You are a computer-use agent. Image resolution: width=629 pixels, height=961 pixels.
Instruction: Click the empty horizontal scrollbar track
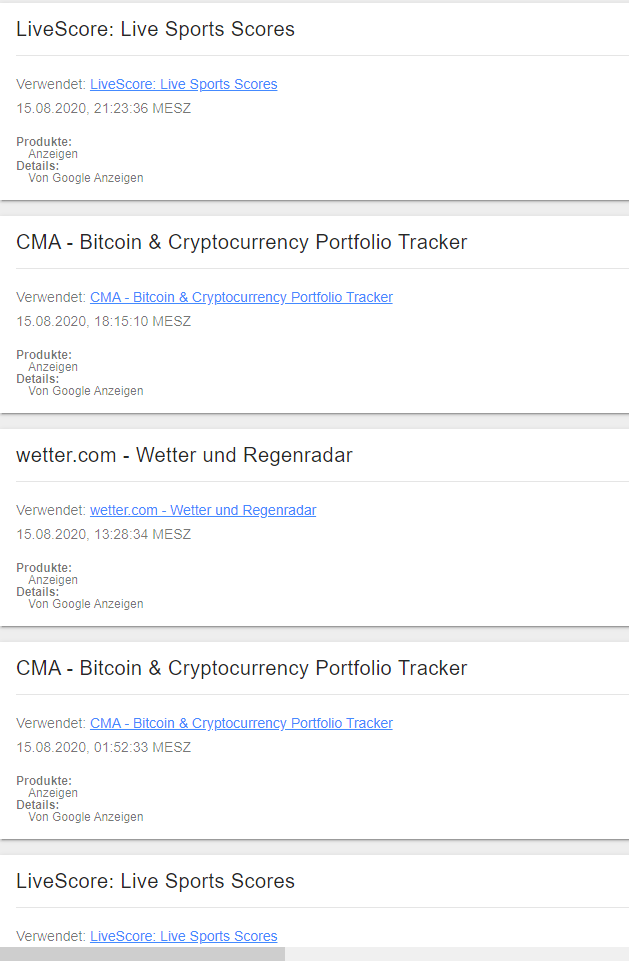tap(456, 954)
